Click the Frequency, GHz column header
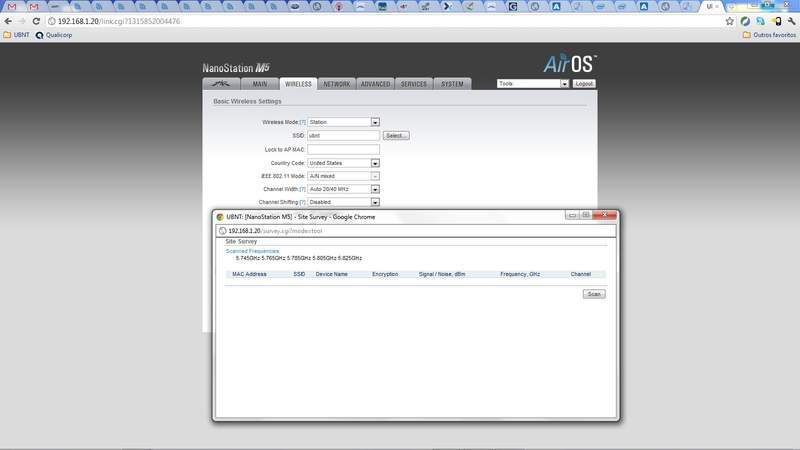Image resolution: width=800 pixels, height=450 pixels. [x=520, y=274]
